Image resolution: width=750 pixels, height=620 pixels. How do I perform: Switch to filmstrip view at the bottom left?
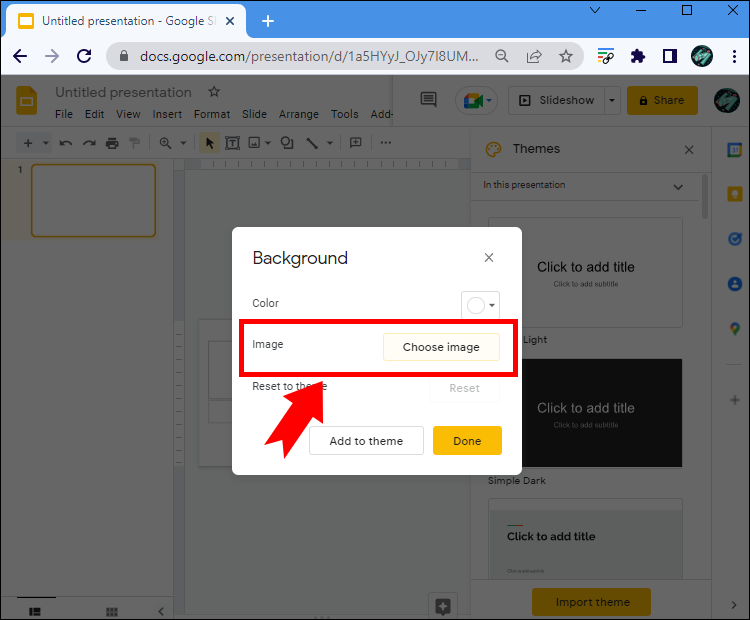35,611
